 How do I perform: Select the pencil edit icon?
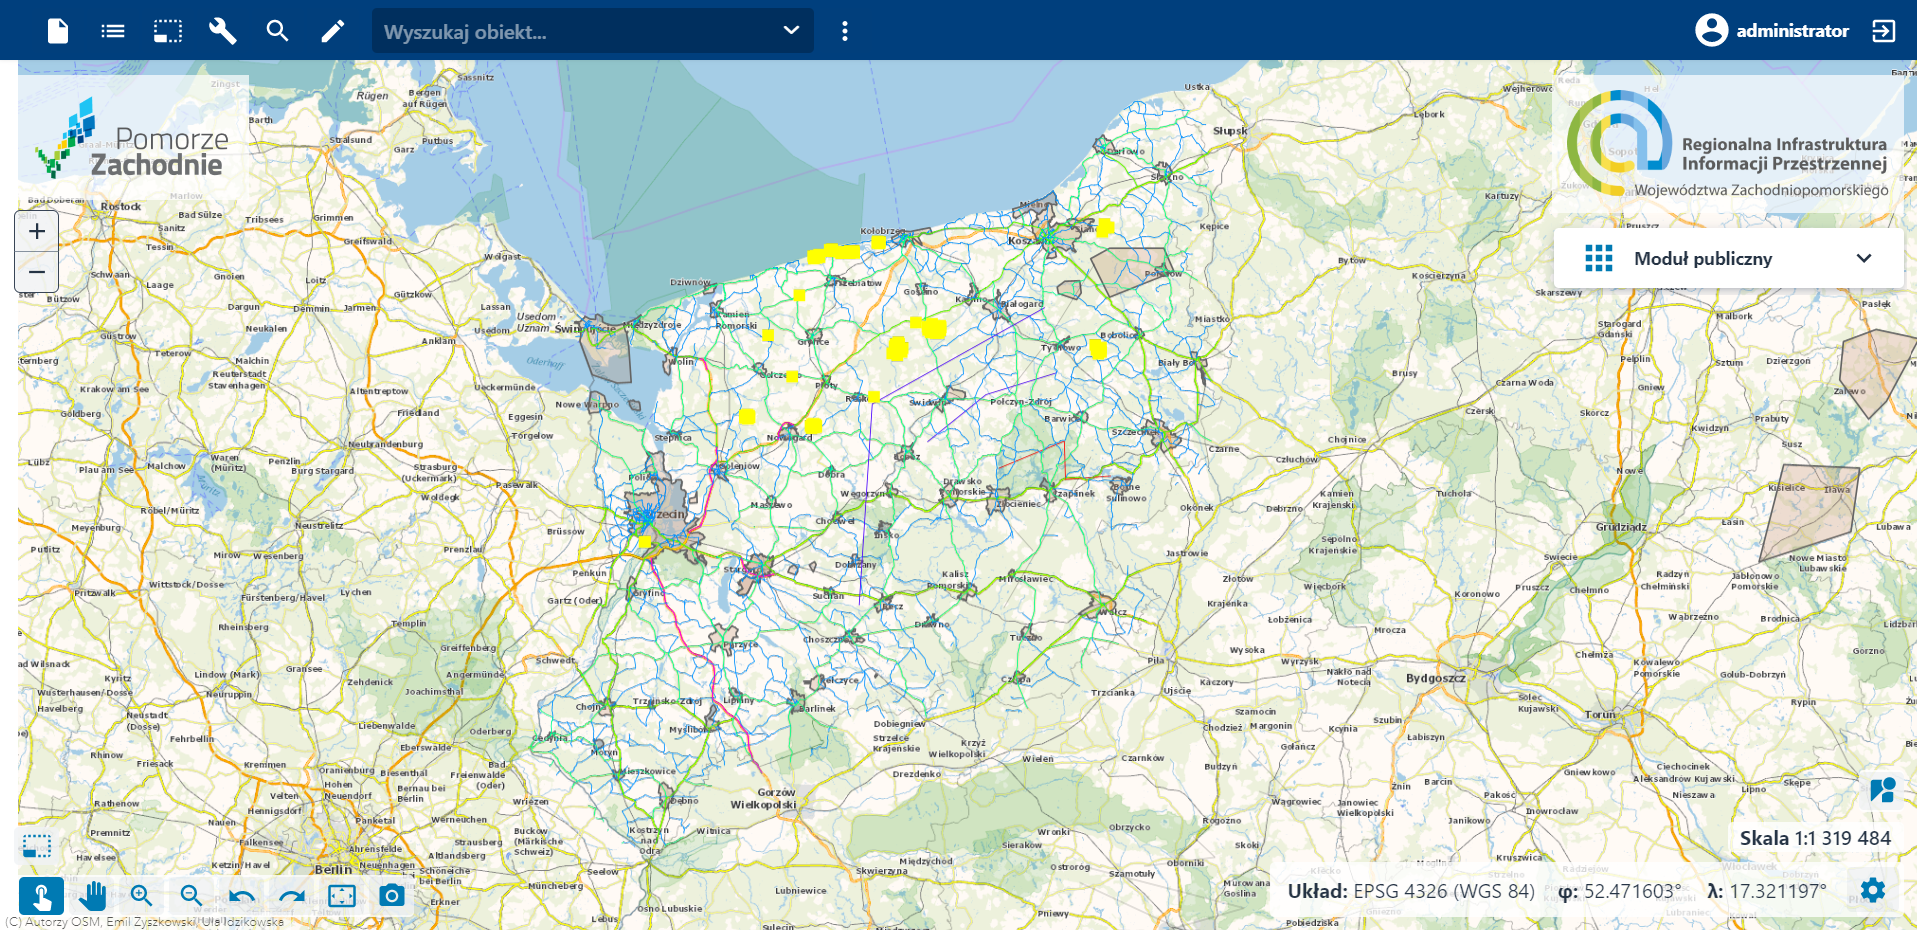(x=332, y=31)
